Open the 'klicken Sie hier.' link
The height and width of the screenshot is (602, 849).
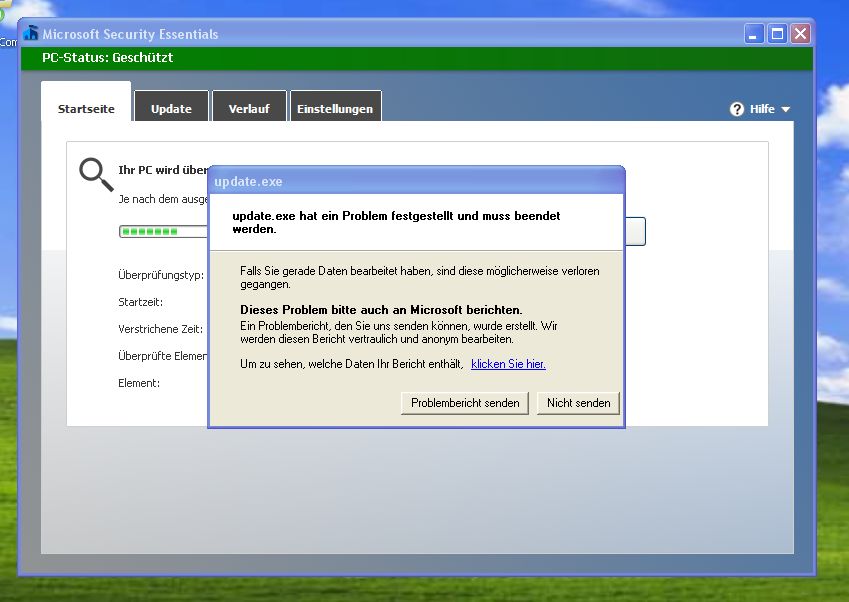(x=508, y=364)
